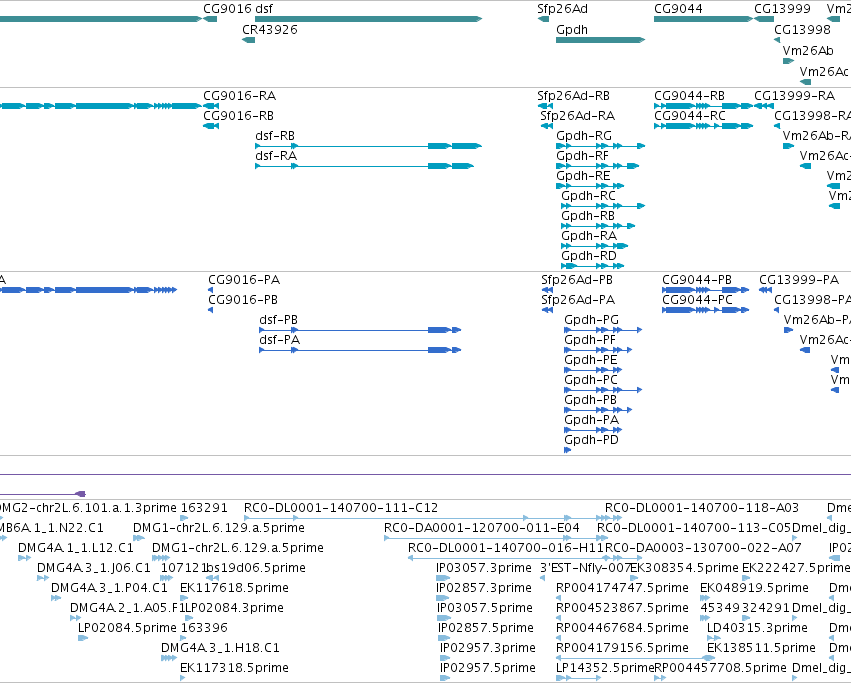Viewport: 851px width, 683px height.
Task: Click the CG13999-RA transcript label
Action: (x=795, y=96)
